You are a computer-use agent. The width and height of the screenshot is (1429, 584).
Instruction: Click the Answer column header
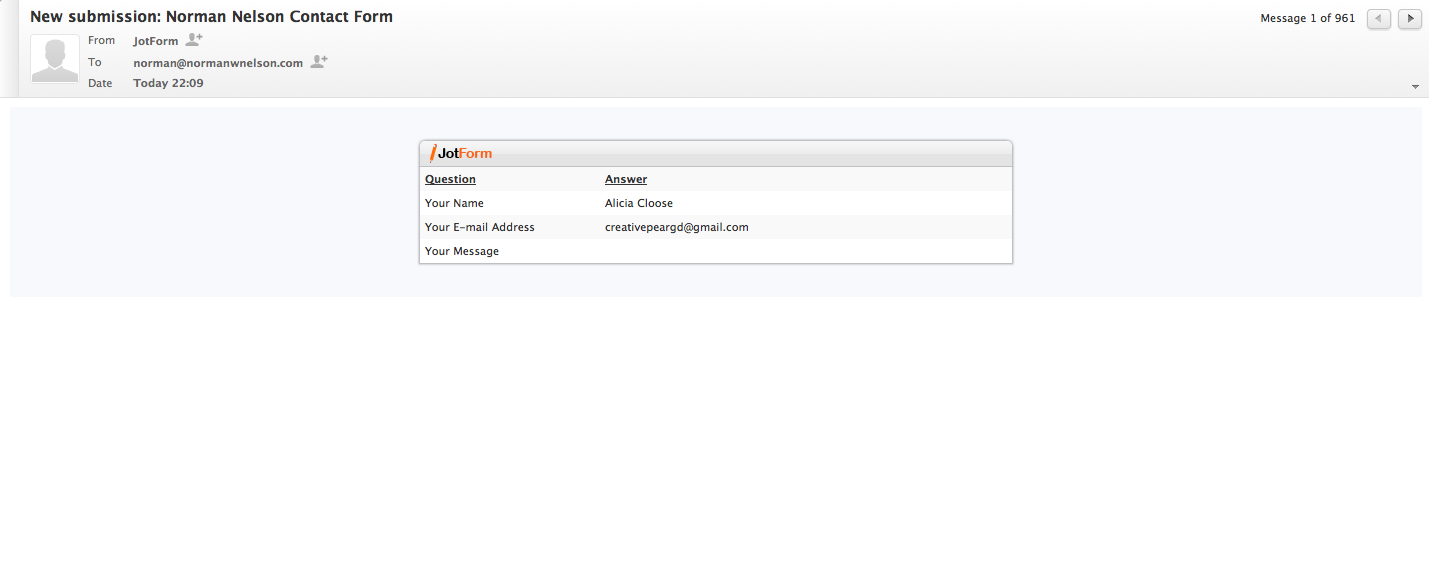626,179
